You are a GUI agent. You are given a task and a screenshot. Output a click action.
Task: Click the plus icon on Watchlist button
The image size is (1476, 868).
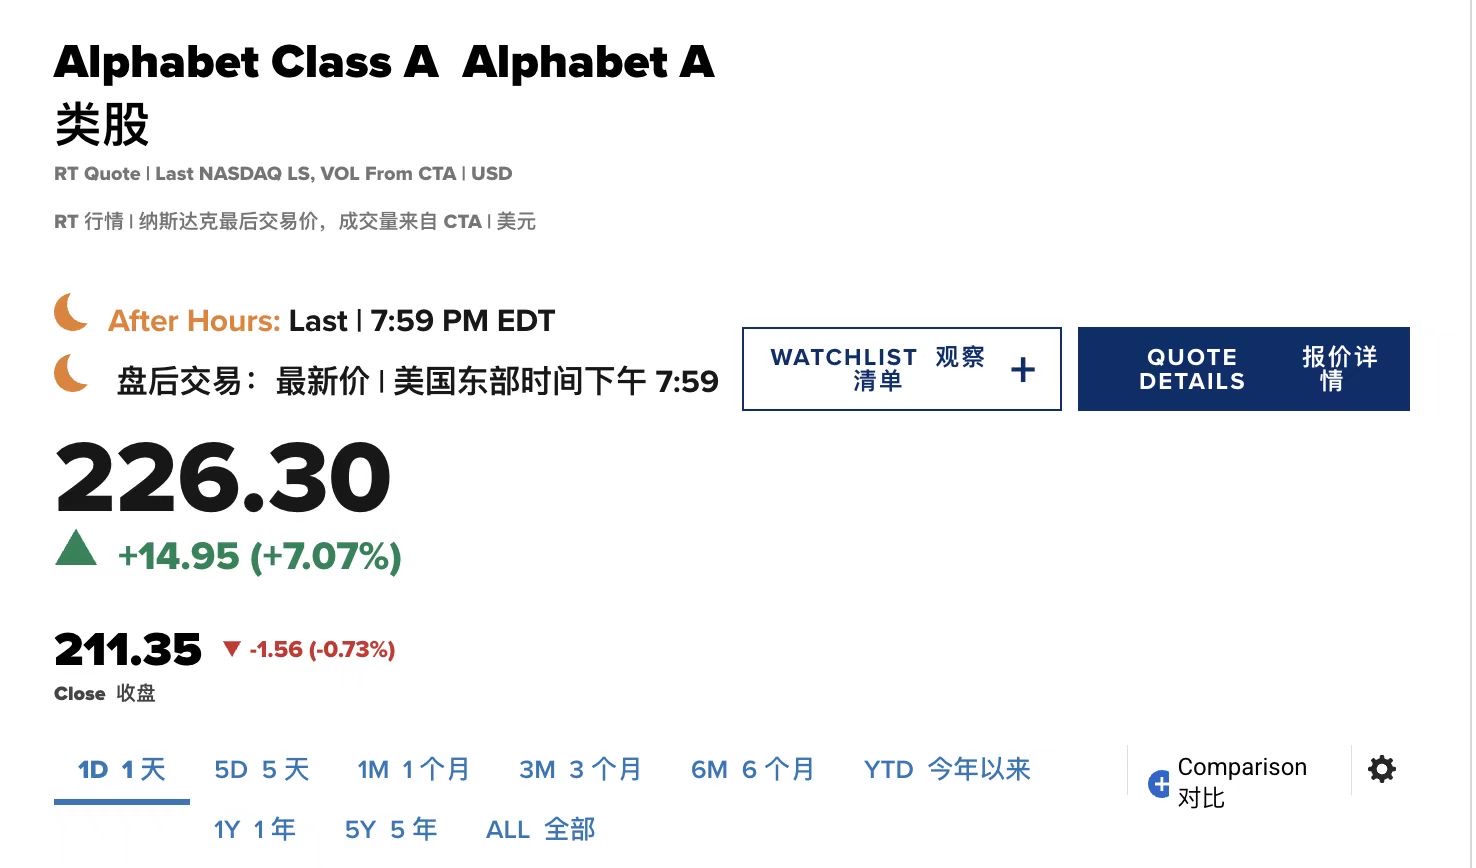pos(1022,370)
